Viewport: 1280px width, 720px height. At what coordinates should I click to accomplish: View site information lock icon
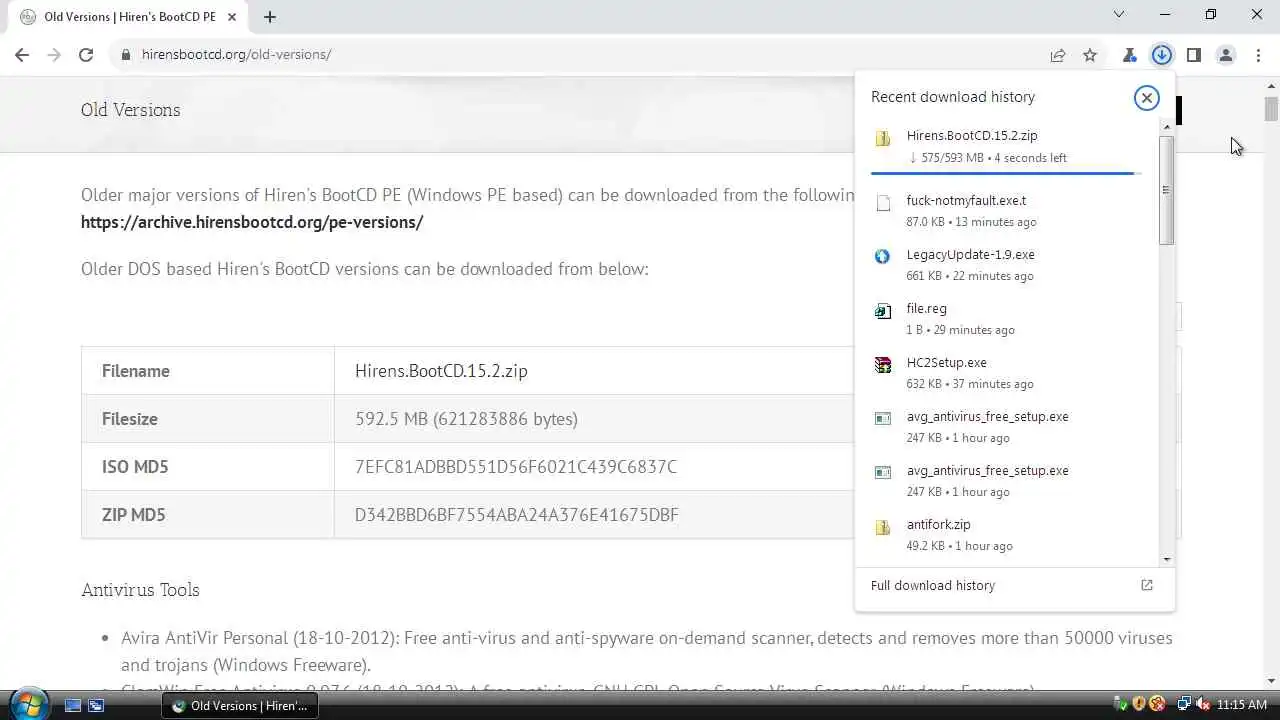[126, 55]
